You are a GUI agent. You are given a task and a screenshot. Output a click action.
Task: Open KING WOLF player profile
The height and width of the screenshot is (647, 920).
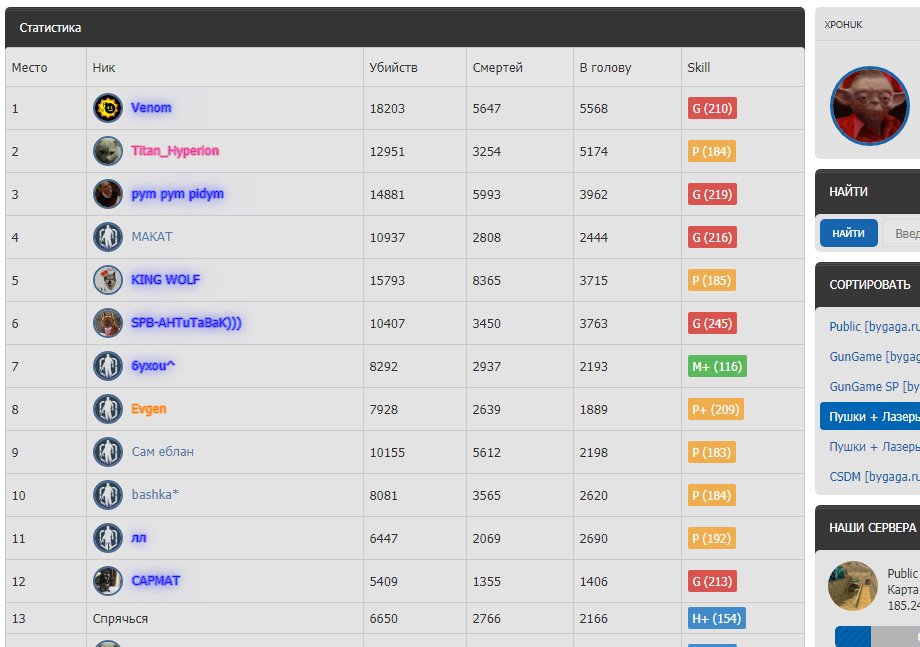[x=165, y=280]
